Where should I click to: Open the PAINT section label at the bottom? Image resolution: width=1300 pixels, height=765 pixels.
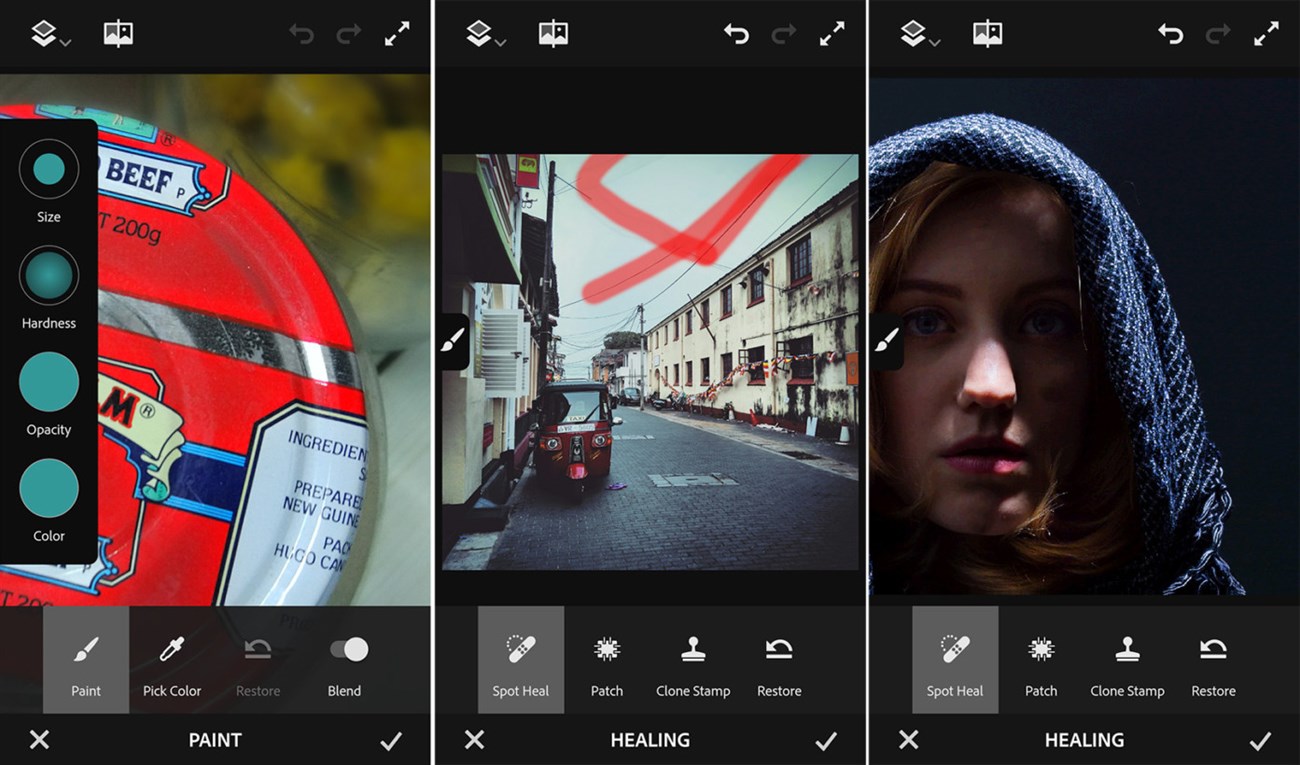pyautogui.click(x=215, y=740)
